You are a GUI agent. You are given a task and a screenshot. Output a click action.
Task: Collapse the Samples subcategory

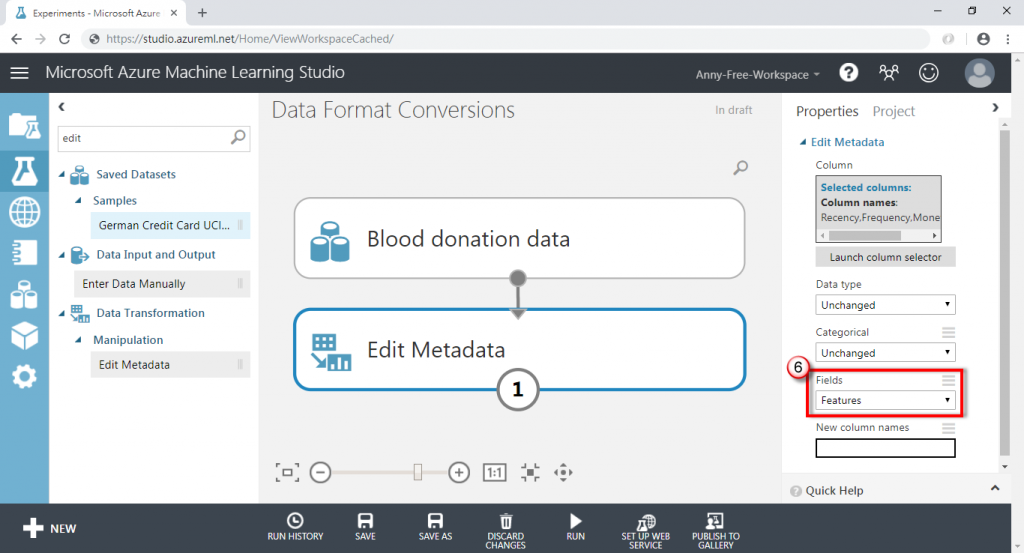78,200
